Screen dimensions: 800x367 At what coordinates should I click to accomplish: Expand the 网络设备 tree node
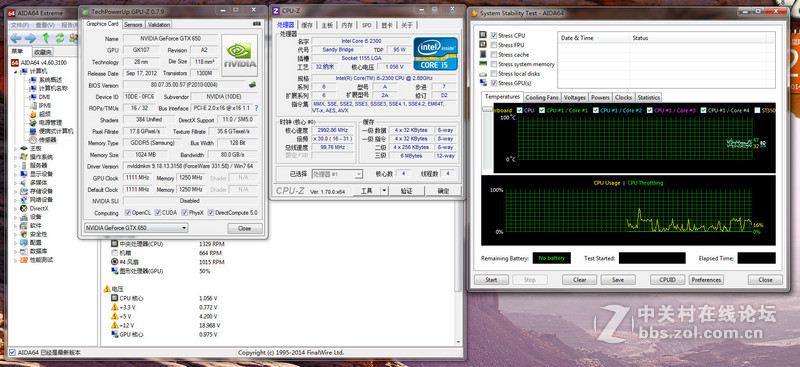[x=16, y=200]
